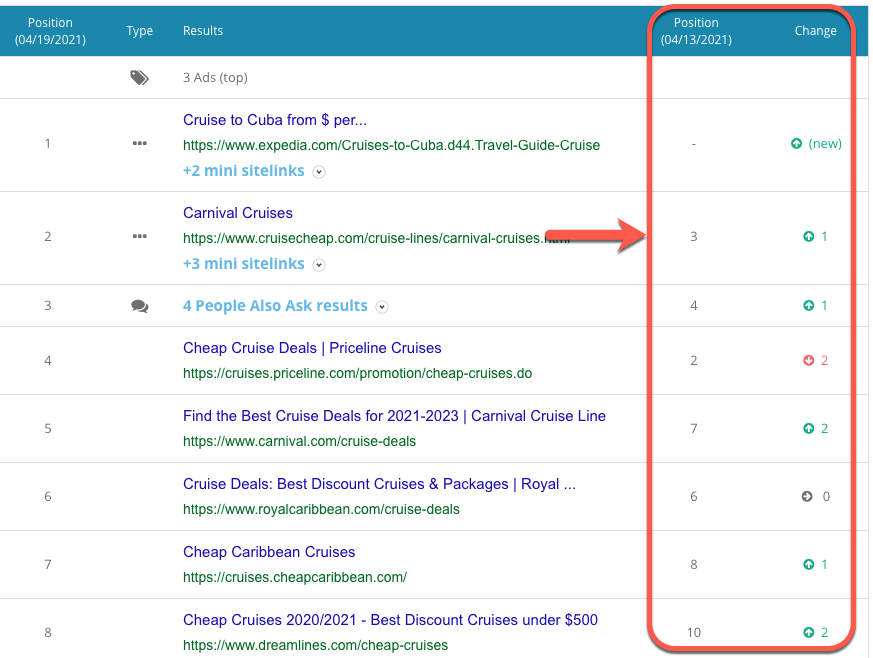
Task: Open the royalcaribbean.com cruise-deals URL
Action: click(x=321, y=509)
